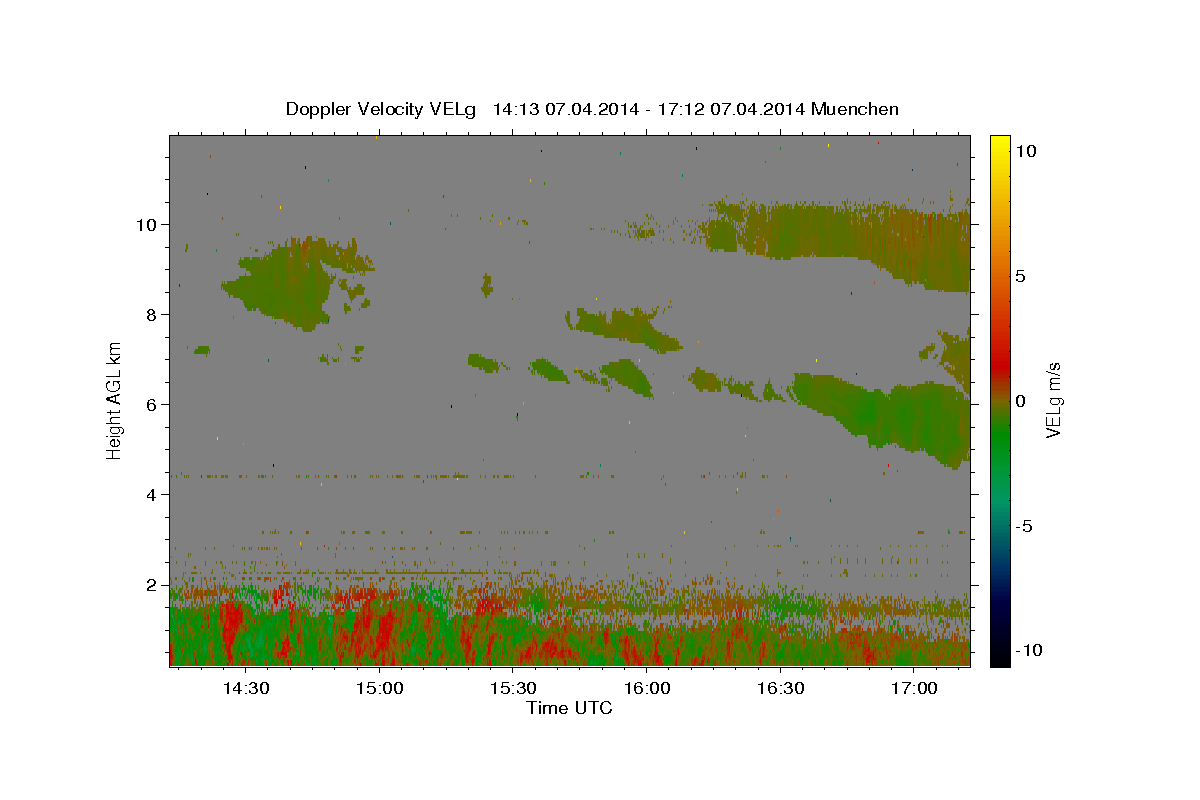The width and height of the screenshot is (1200, 800).
Task: Click the colorbar value 0
Action: [1022, 401]
